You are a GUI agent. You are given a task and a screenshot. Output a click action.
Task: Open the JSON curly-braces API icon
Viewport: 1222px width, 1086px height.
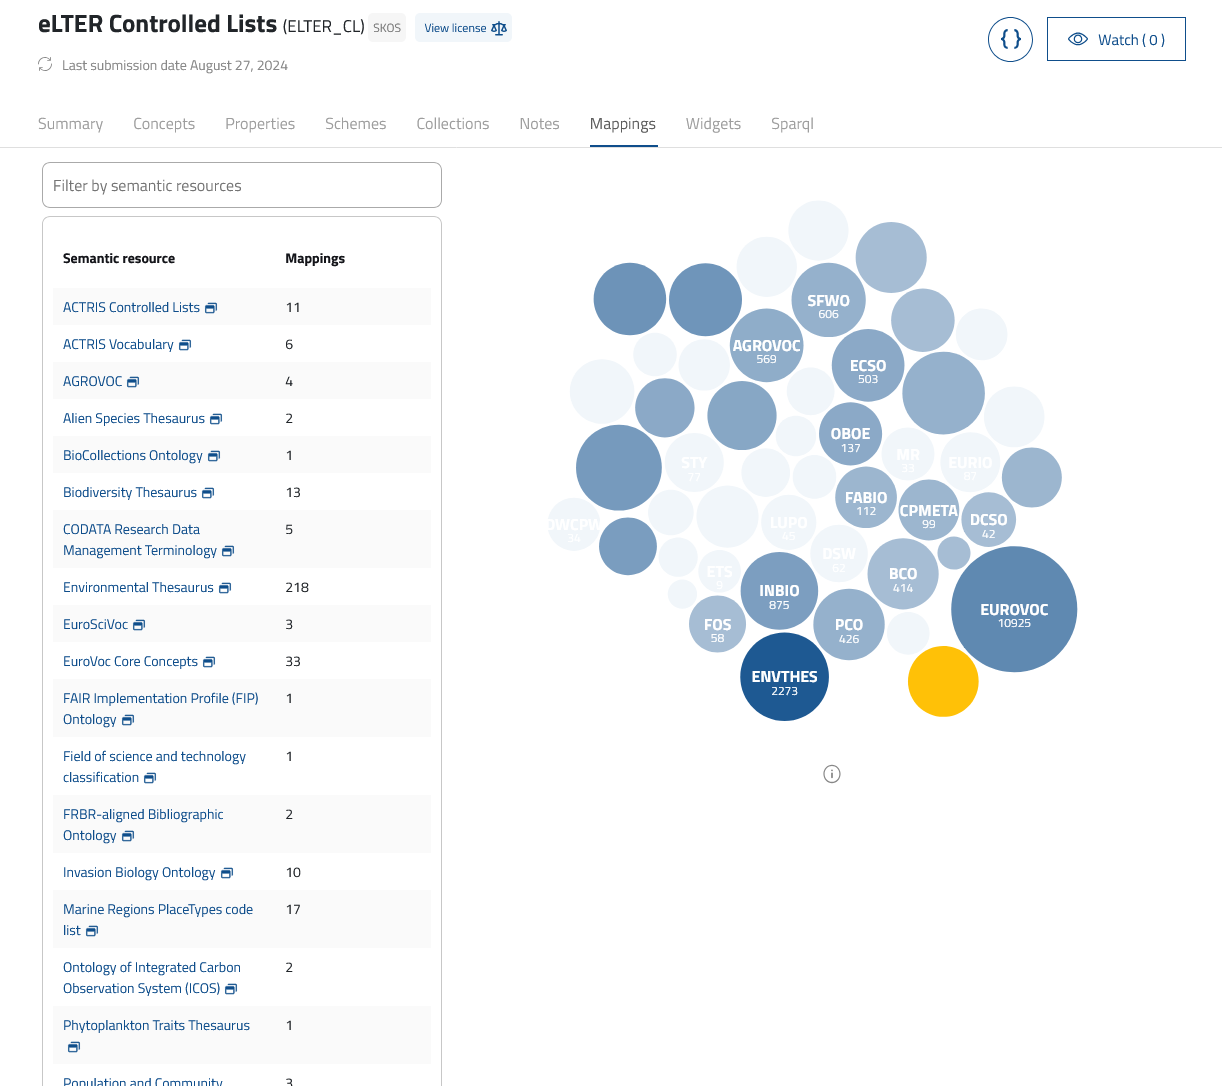point(1010,39)
